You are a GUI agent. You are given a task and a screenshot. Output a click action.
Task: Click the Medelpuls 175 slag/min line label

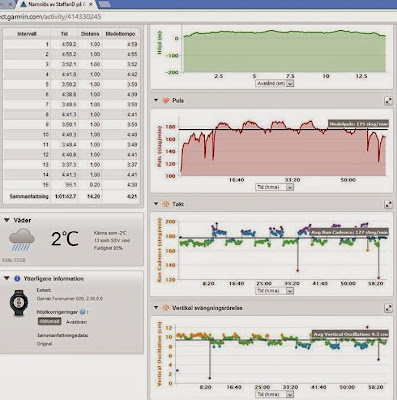tap(358, 124)
